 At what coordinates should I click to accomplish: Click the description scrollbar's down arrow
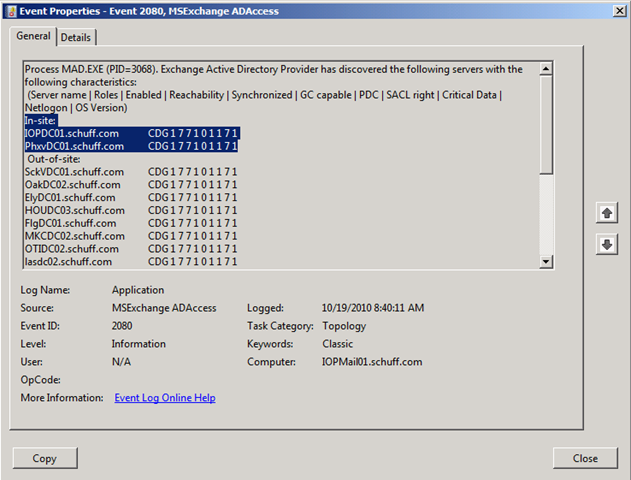[x=546, y=262]
